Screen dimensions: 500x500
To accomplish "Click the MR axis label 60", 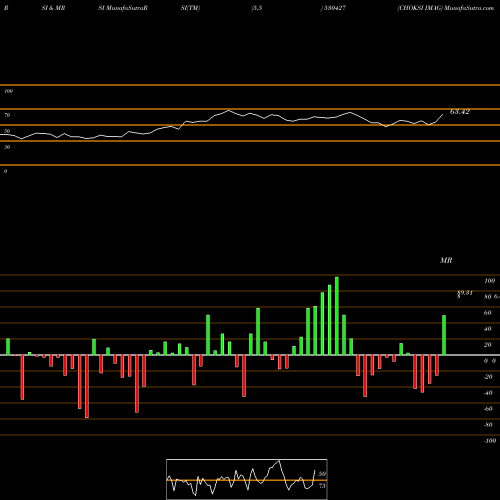I will [488, 313].
